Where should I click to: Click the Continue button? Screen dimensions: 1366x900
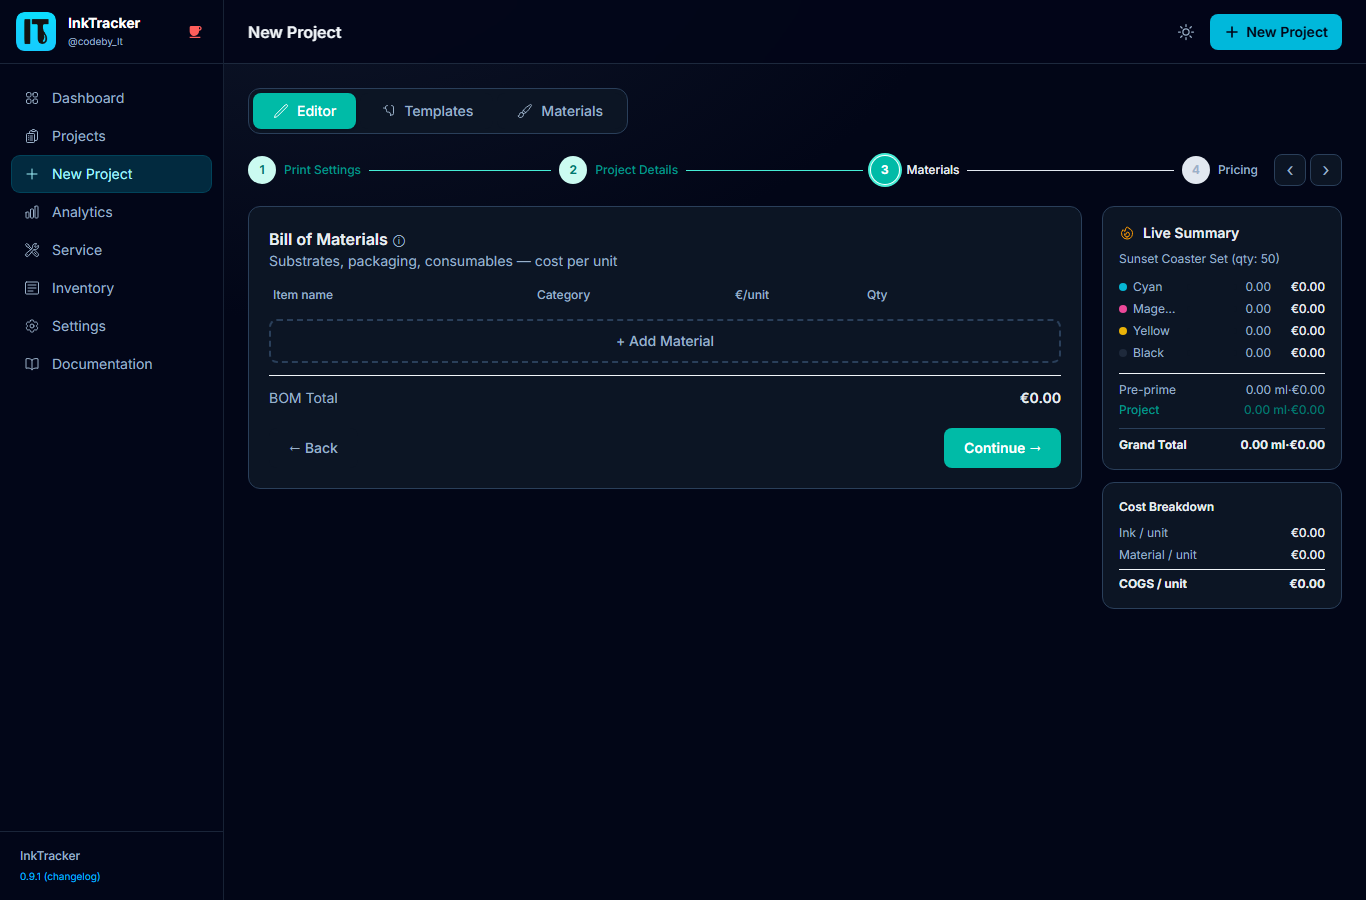tap(1002, 448)
